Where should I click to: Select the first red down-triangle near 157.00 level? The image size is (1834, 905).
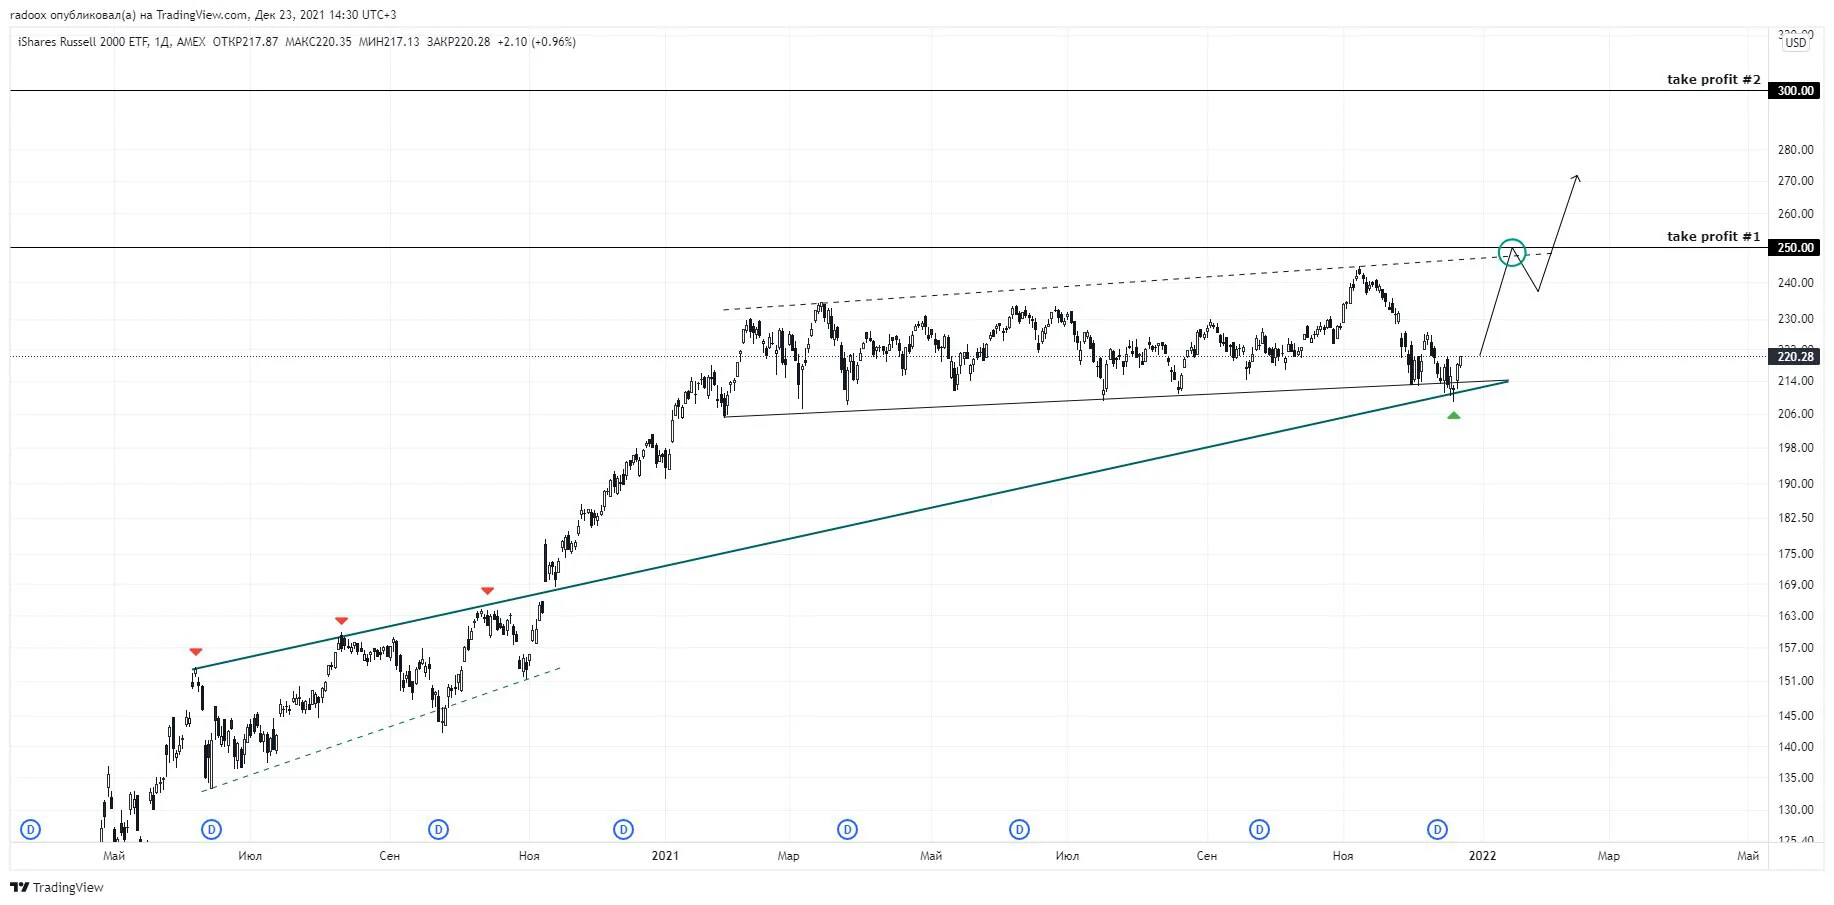click(196, 652)
